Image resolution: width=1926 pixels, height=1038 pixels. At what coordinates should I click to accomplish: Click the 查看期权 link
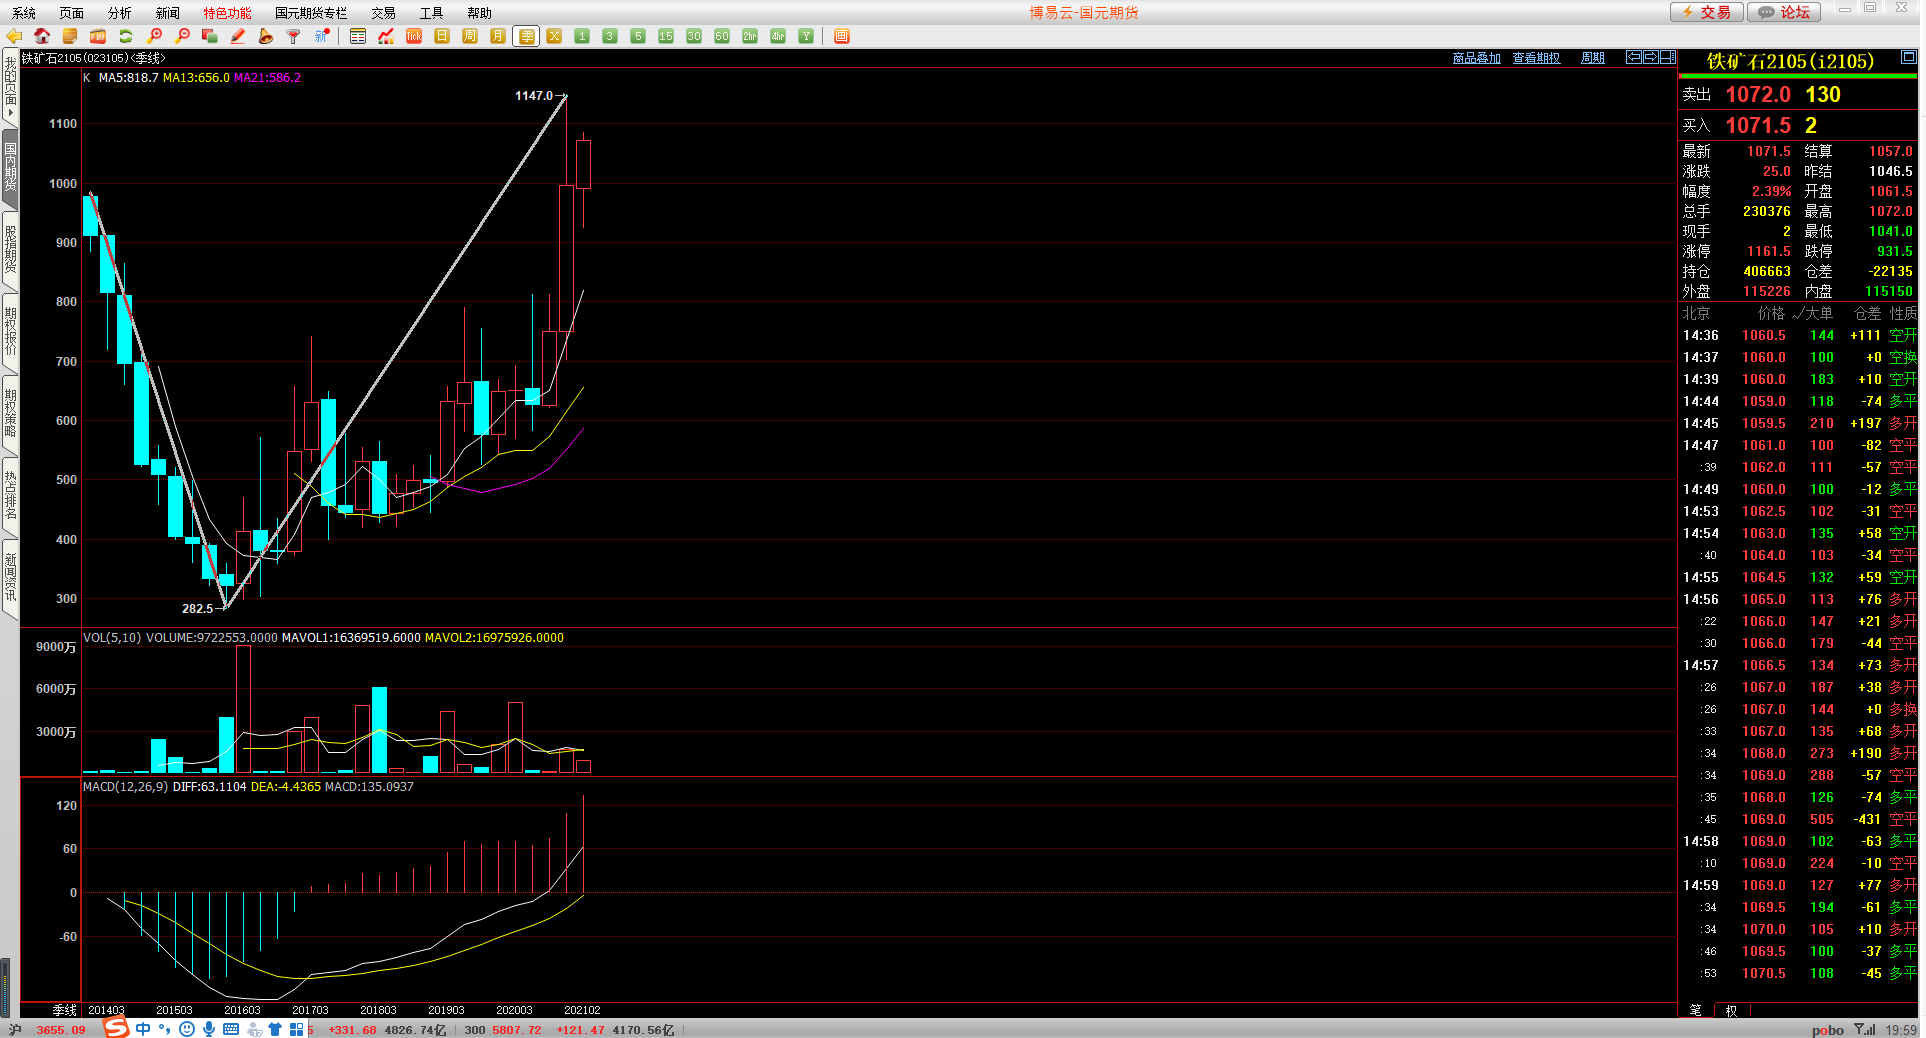[1536, 58]
